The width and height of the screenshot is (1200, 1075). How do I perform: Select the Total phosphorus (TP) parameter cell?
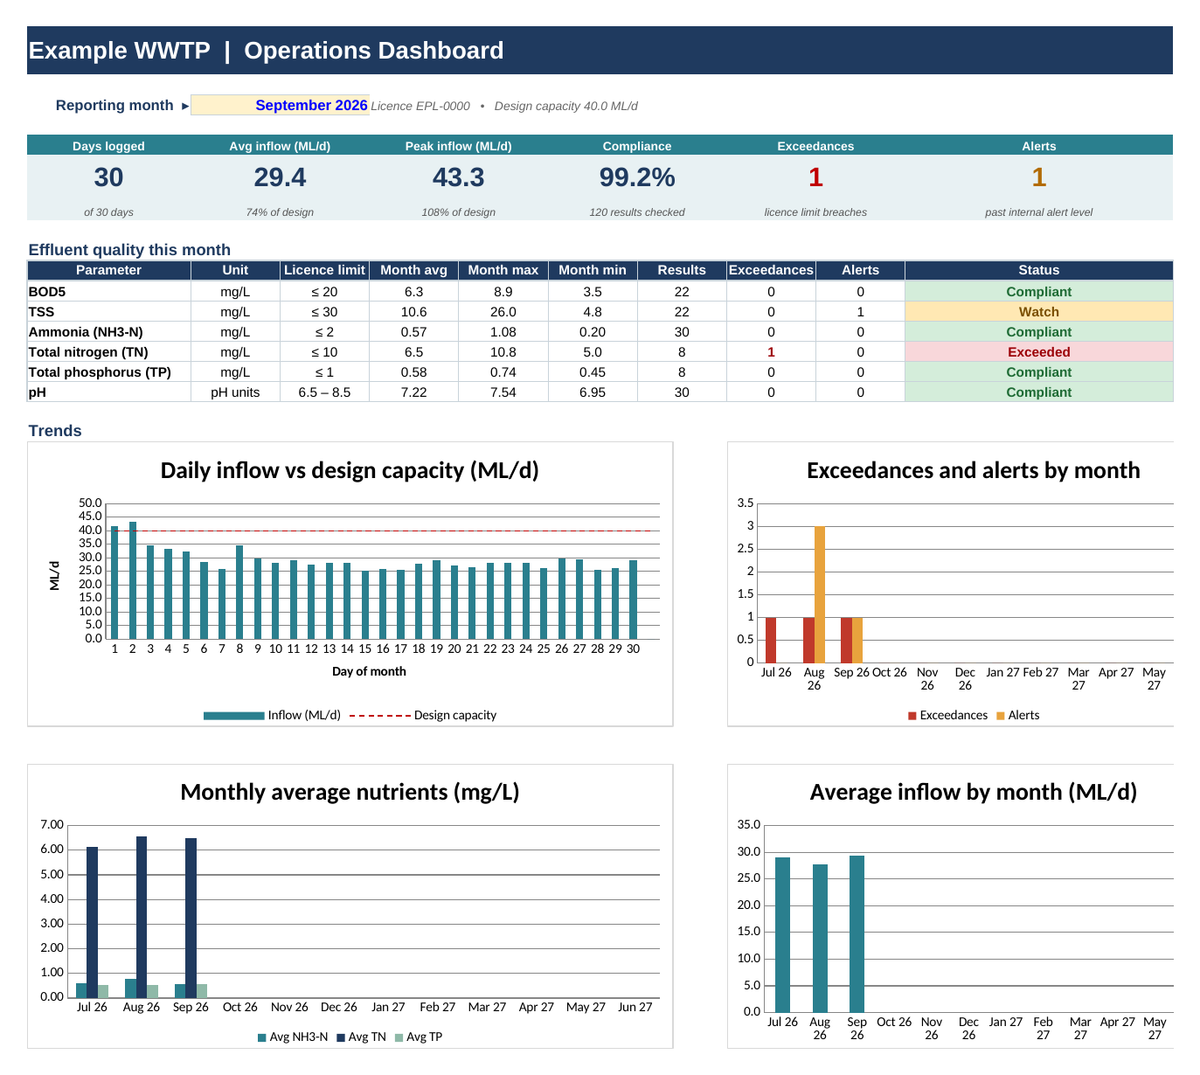(x=109, y=372)
